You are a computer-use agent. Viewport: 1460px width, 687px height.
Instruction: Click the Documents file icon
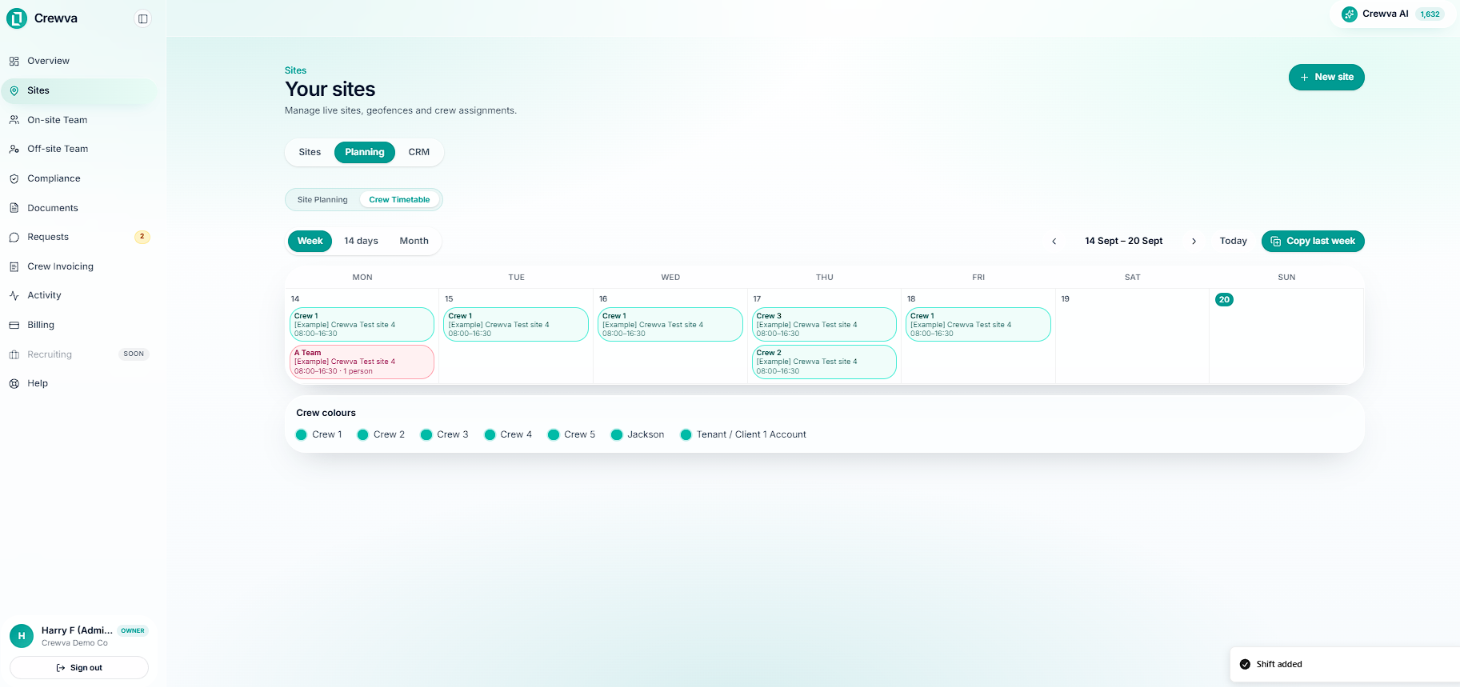14,208
